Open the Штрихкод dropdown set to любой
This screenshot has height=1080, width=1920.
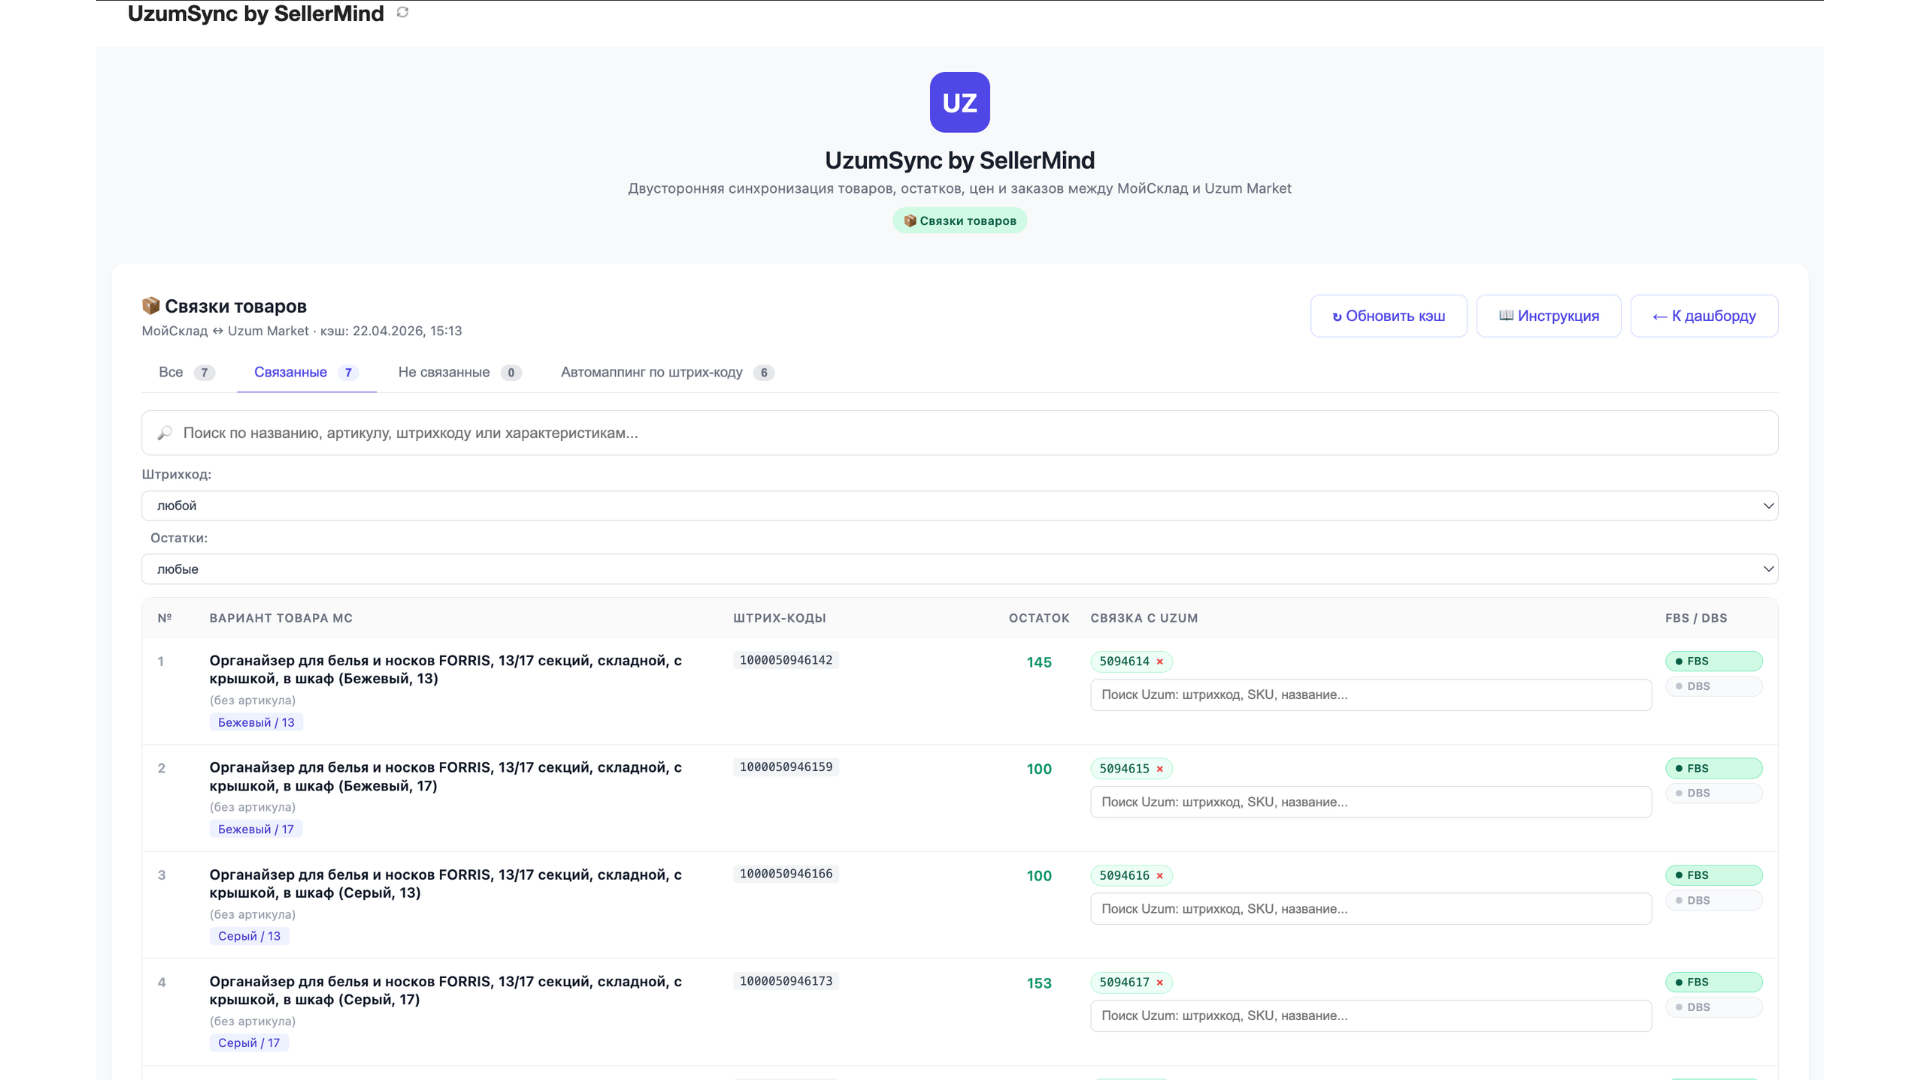[x=959, y=506]
